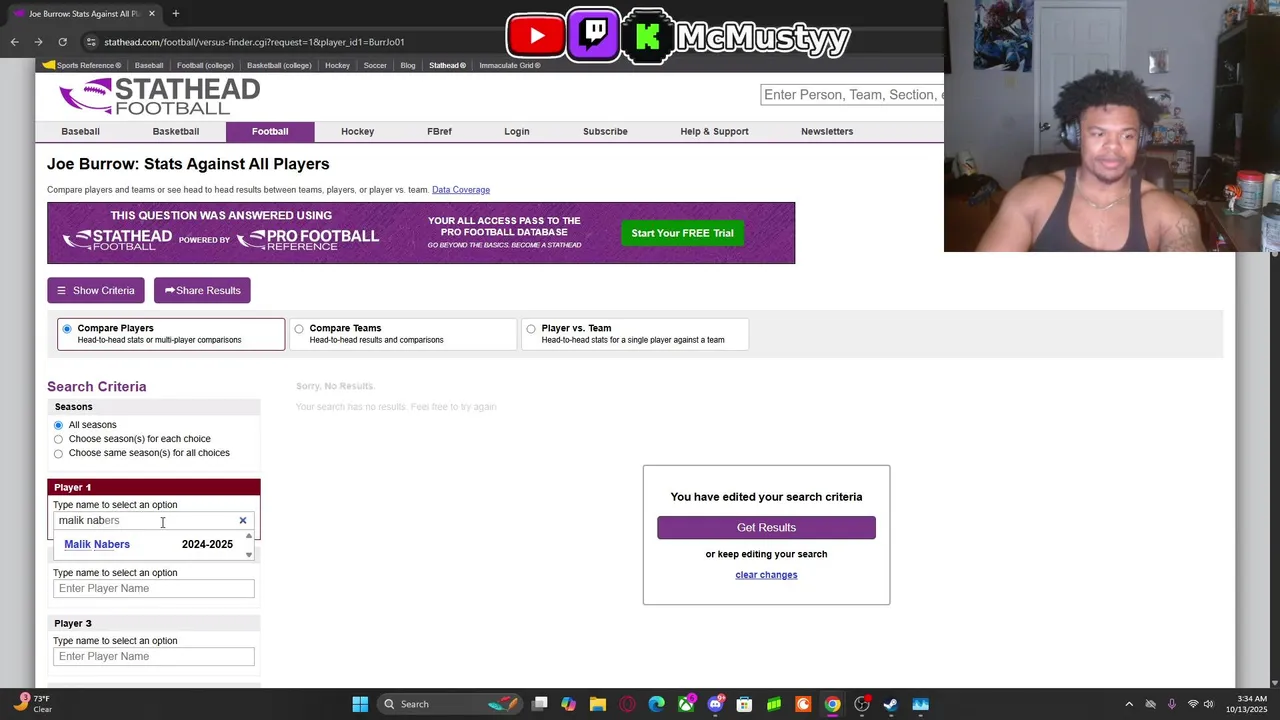Click the Share Results button
Screen dimensions: 1280x720
(202, 290)
